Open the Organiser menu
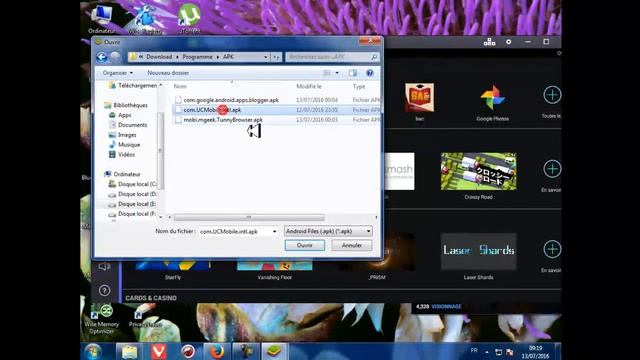 [x=118, y=73]
